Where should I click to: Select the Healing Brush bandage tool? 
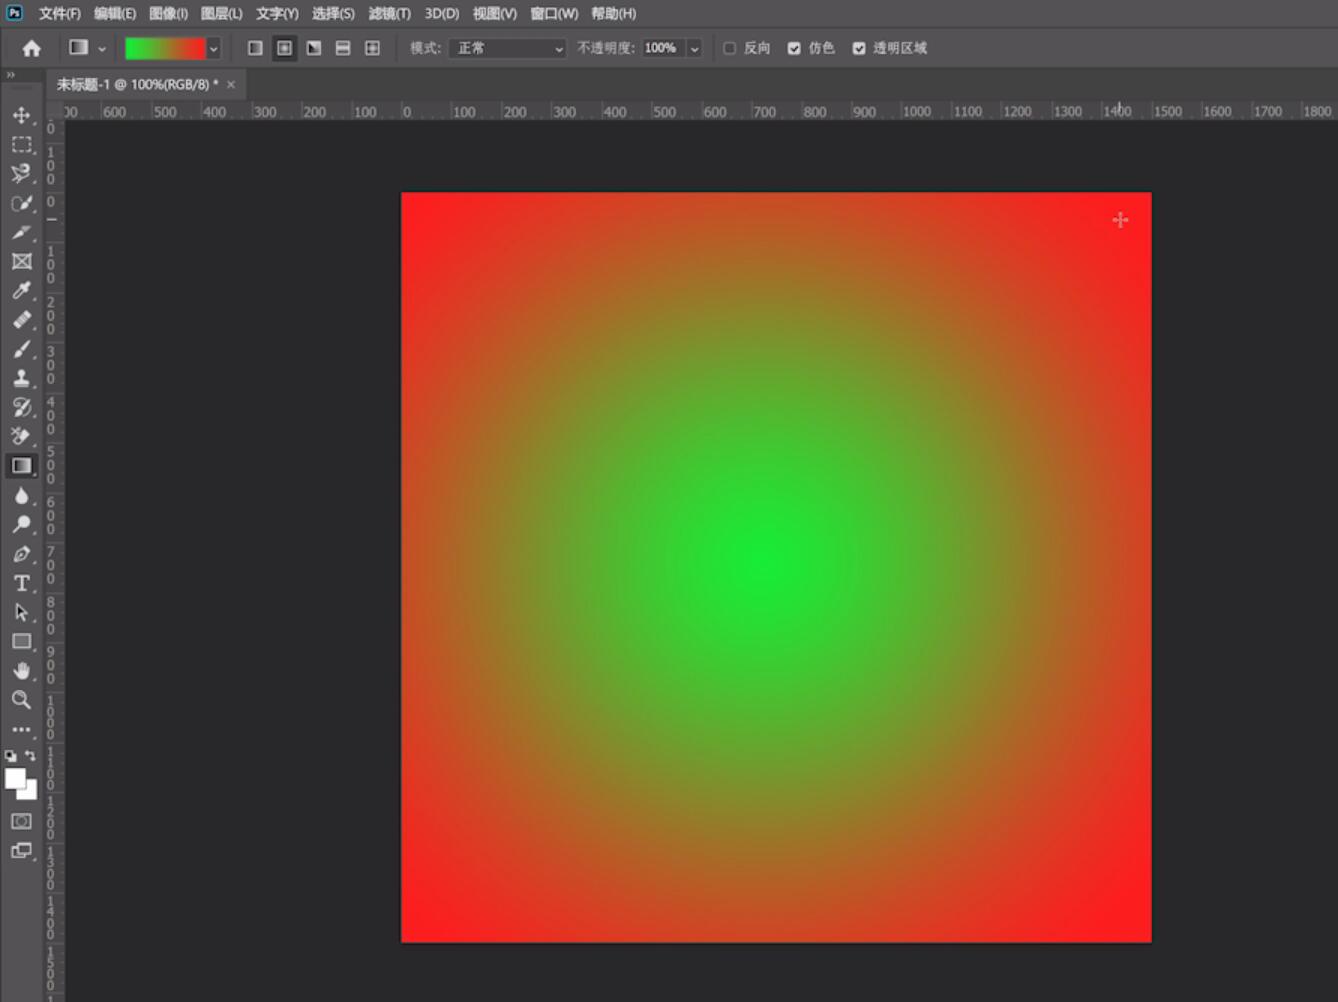[21, 320]
